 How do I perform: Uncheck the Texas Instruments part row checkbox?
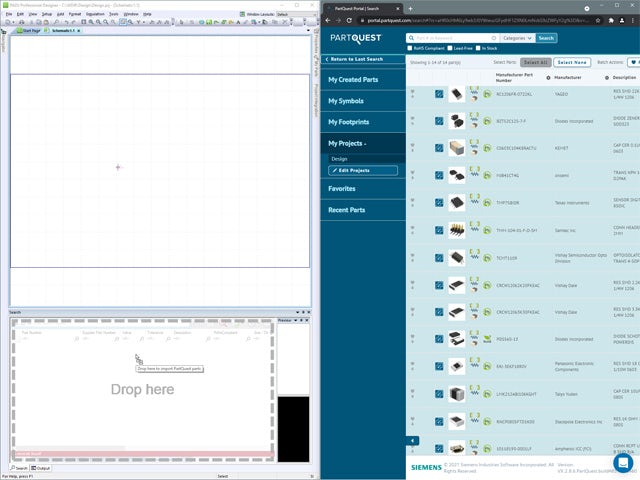[x=439, y=203]
